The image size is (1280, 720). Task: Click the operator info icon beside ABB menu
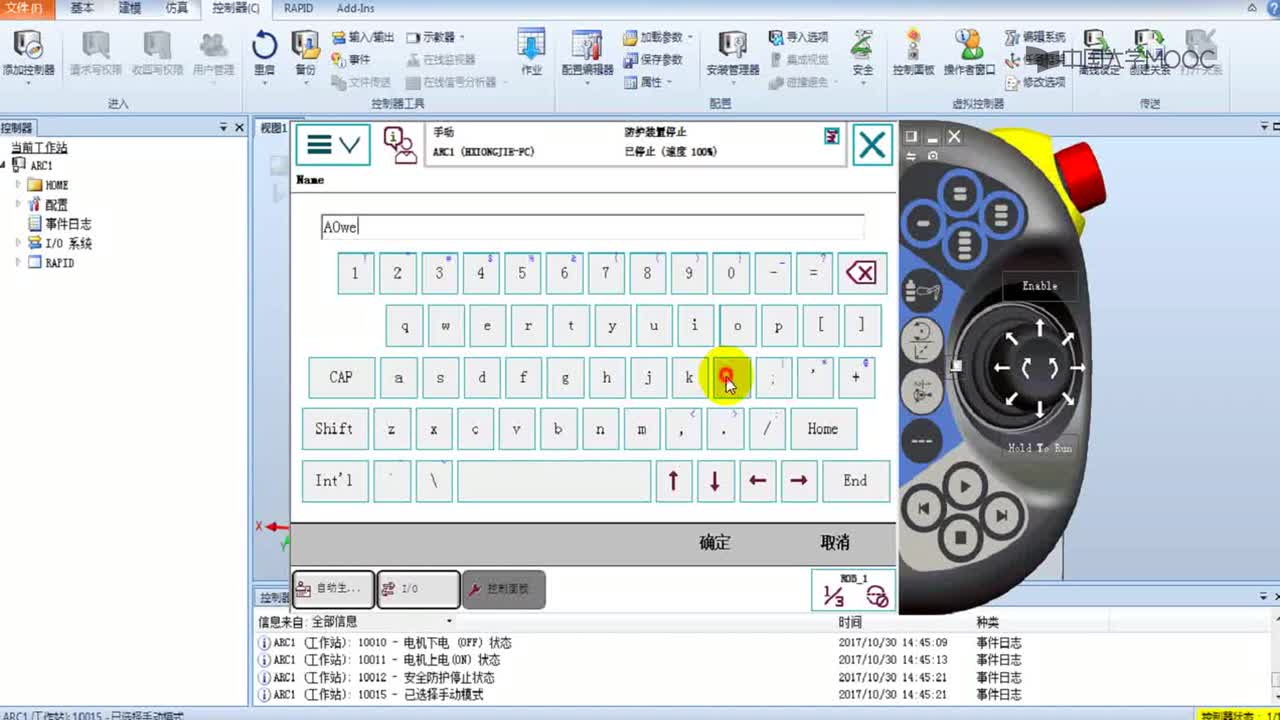[x=400, y=145]
